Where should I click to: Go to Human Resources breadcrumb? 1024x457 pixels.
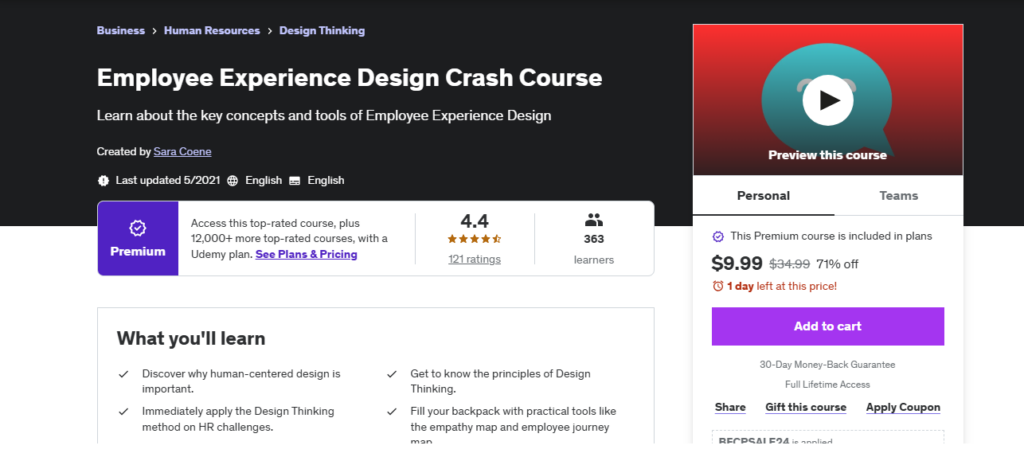(212, 31)
